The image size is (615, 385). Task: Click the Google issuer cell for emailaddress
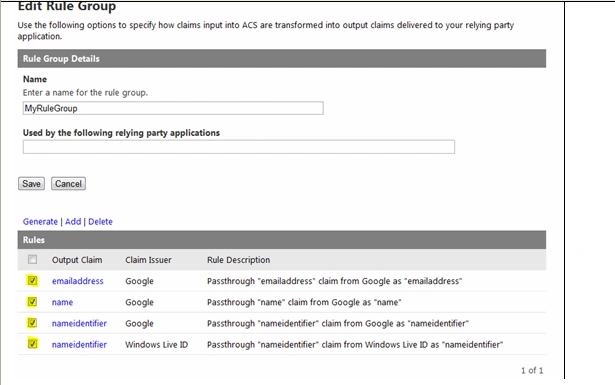point(139,281)
